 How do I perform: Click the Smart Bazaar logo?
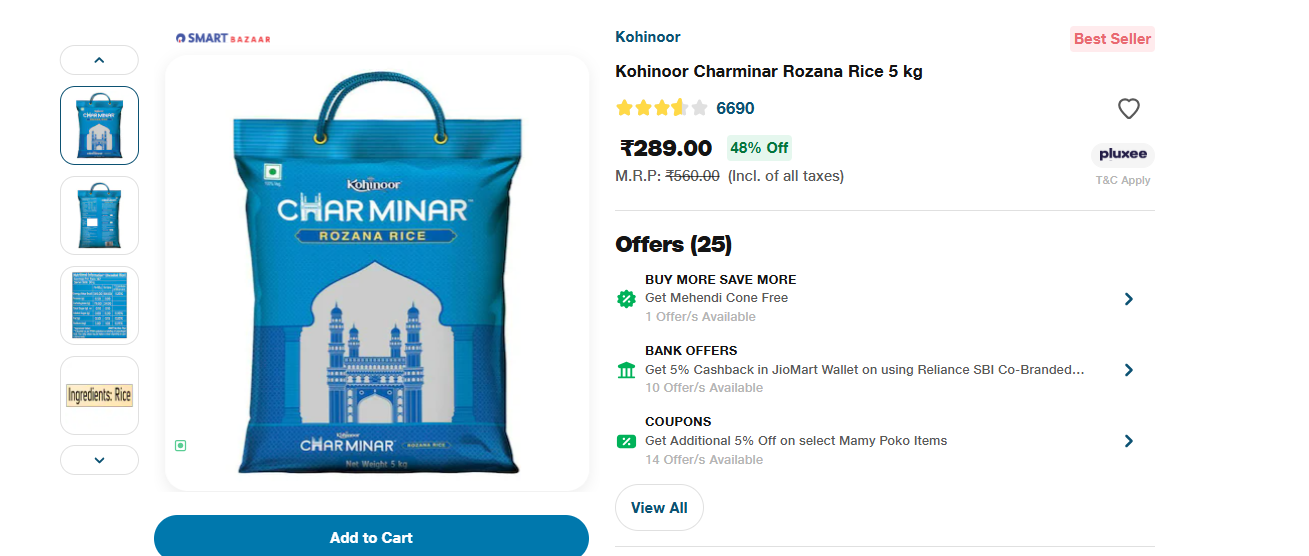pos(223,38)
